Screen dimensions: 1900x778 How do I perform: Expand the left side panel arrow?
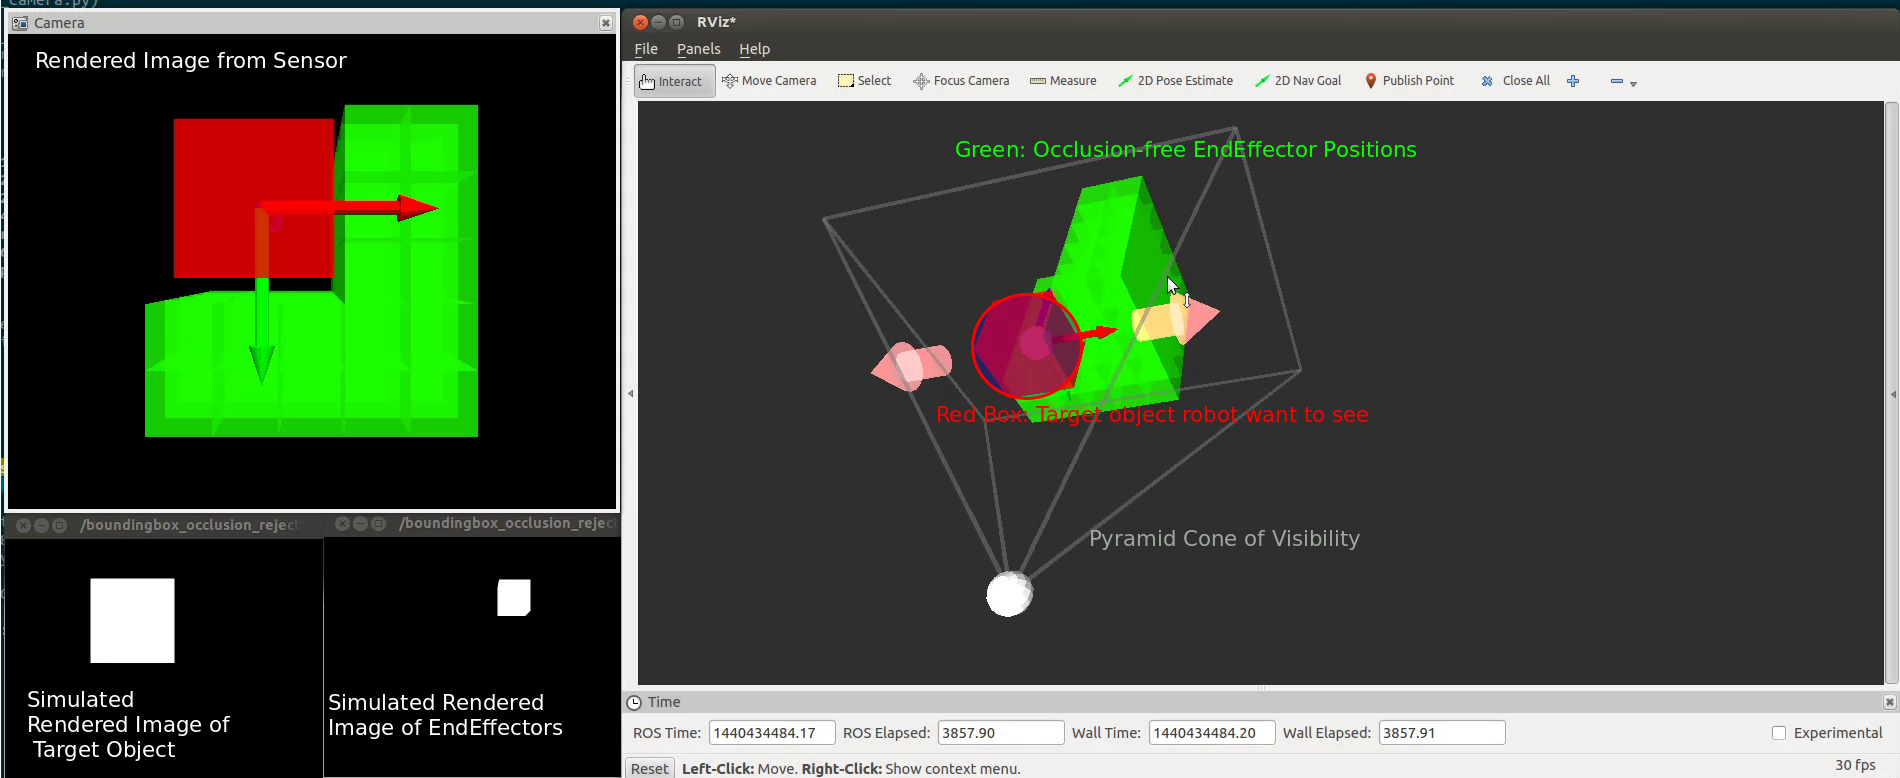coord(630,394)
